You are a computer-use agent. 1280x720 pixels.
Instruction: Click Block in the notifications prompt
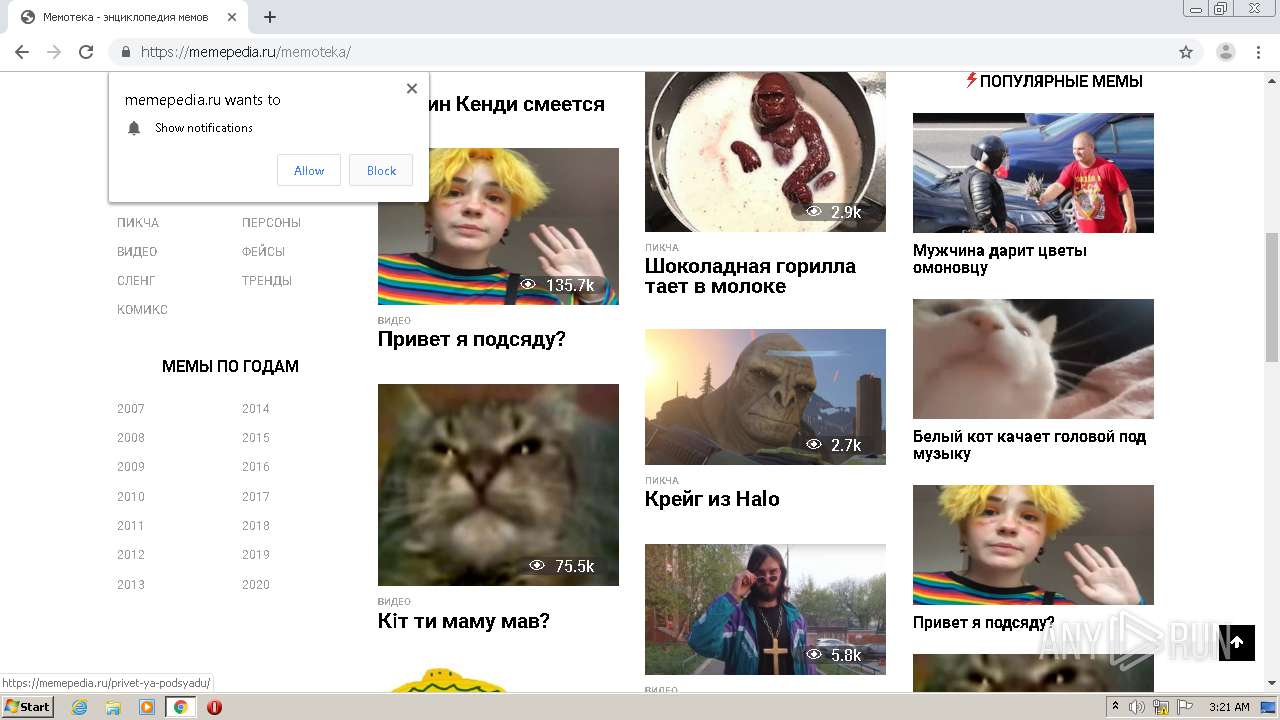point(381,170)
